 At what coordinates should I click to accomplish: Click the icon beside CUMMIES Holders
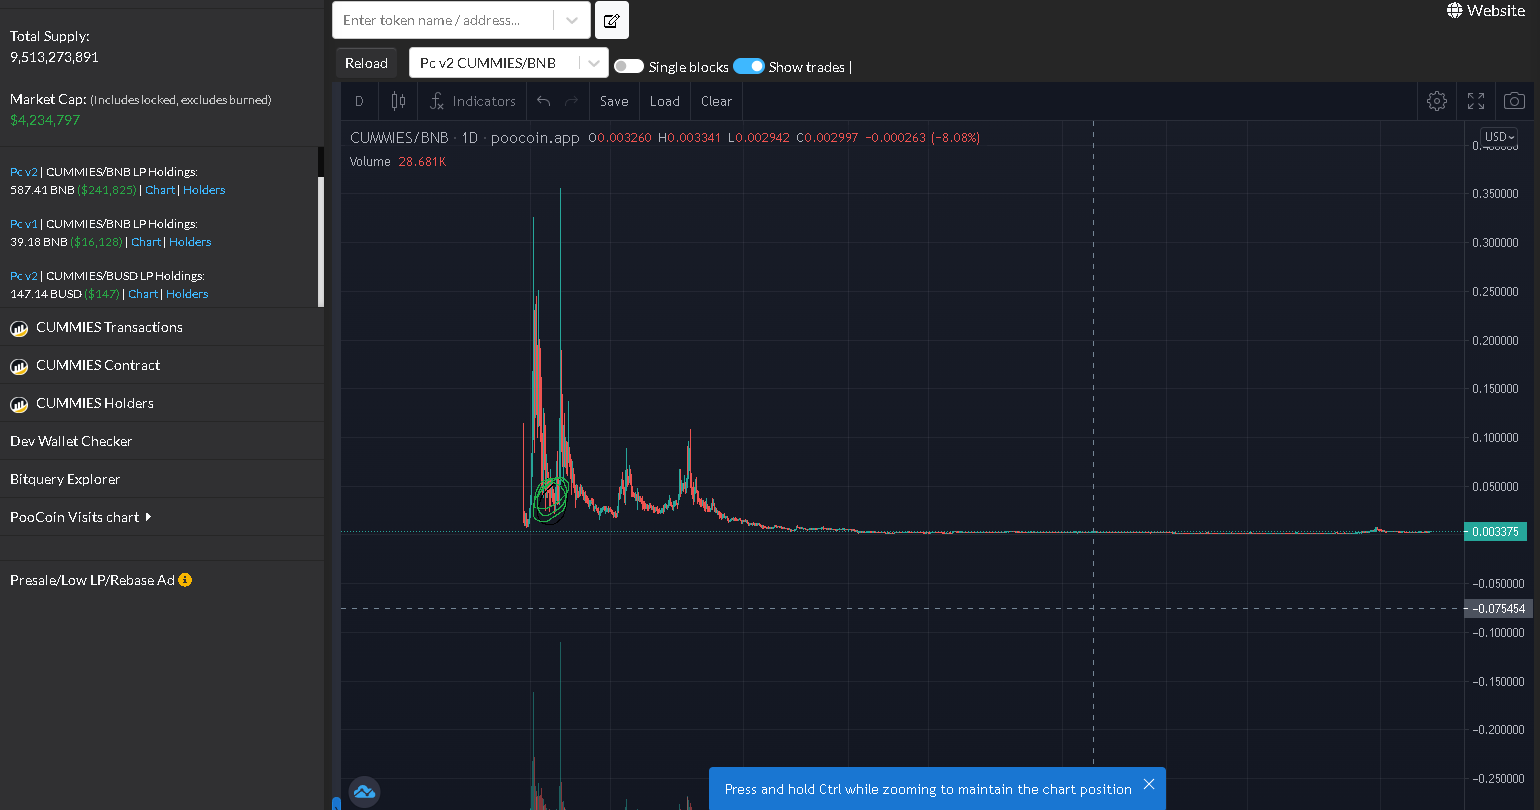point(19,404)
